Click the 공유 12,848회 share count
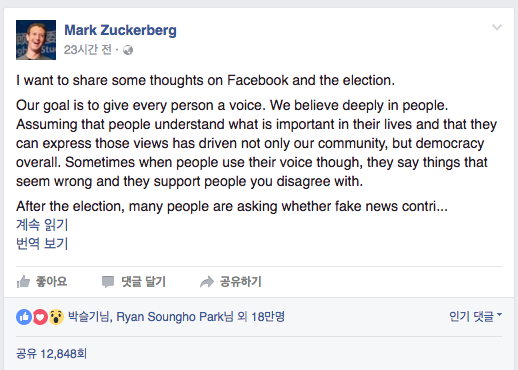518x370 pixels. (x=51, y=354)
